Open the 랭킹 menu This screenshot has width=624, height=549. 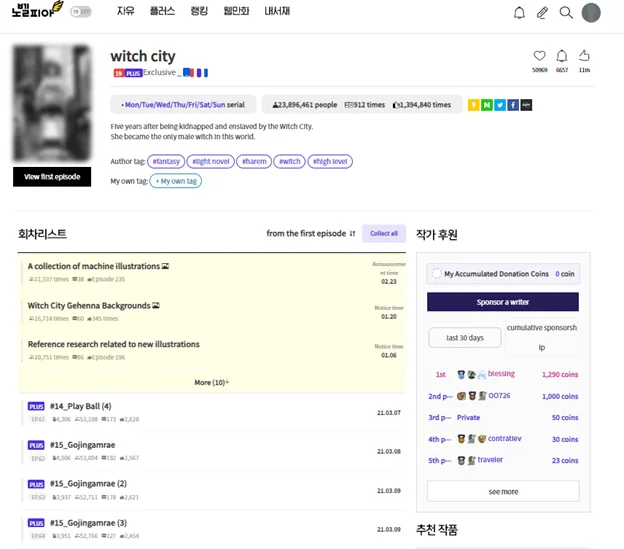(199, 11)
